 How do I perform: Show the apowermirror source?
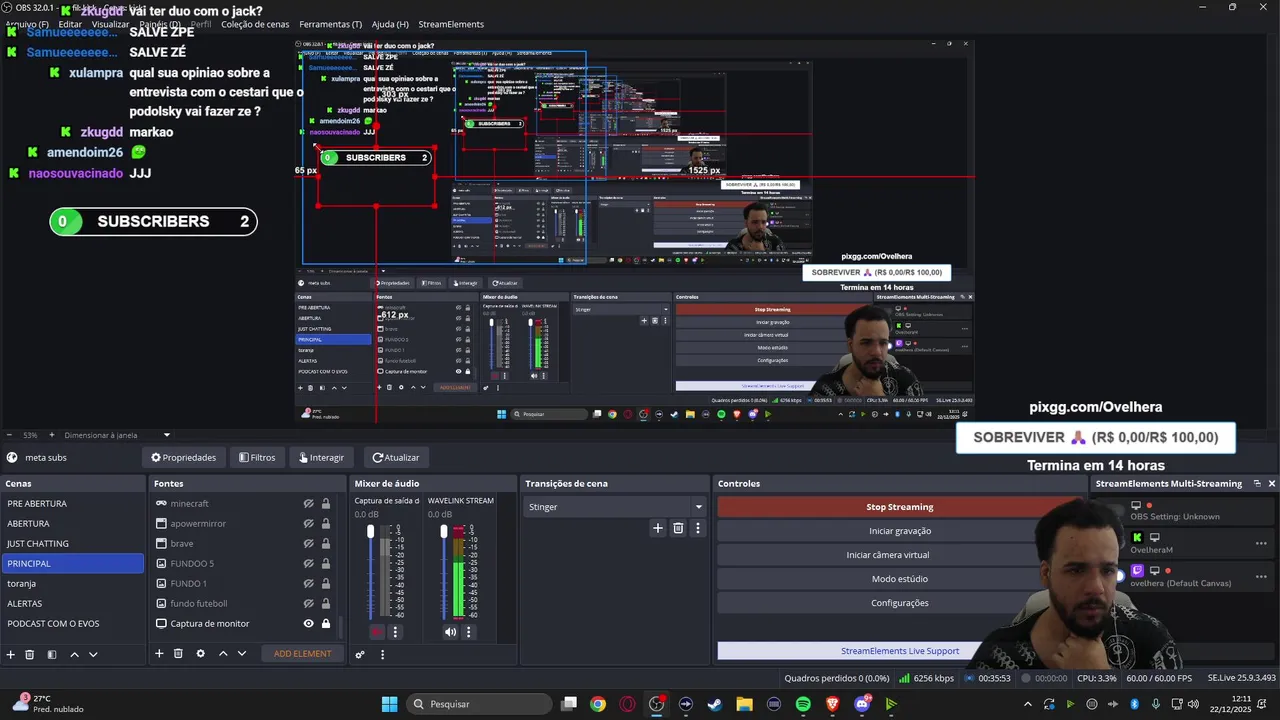tap(309, 523)
